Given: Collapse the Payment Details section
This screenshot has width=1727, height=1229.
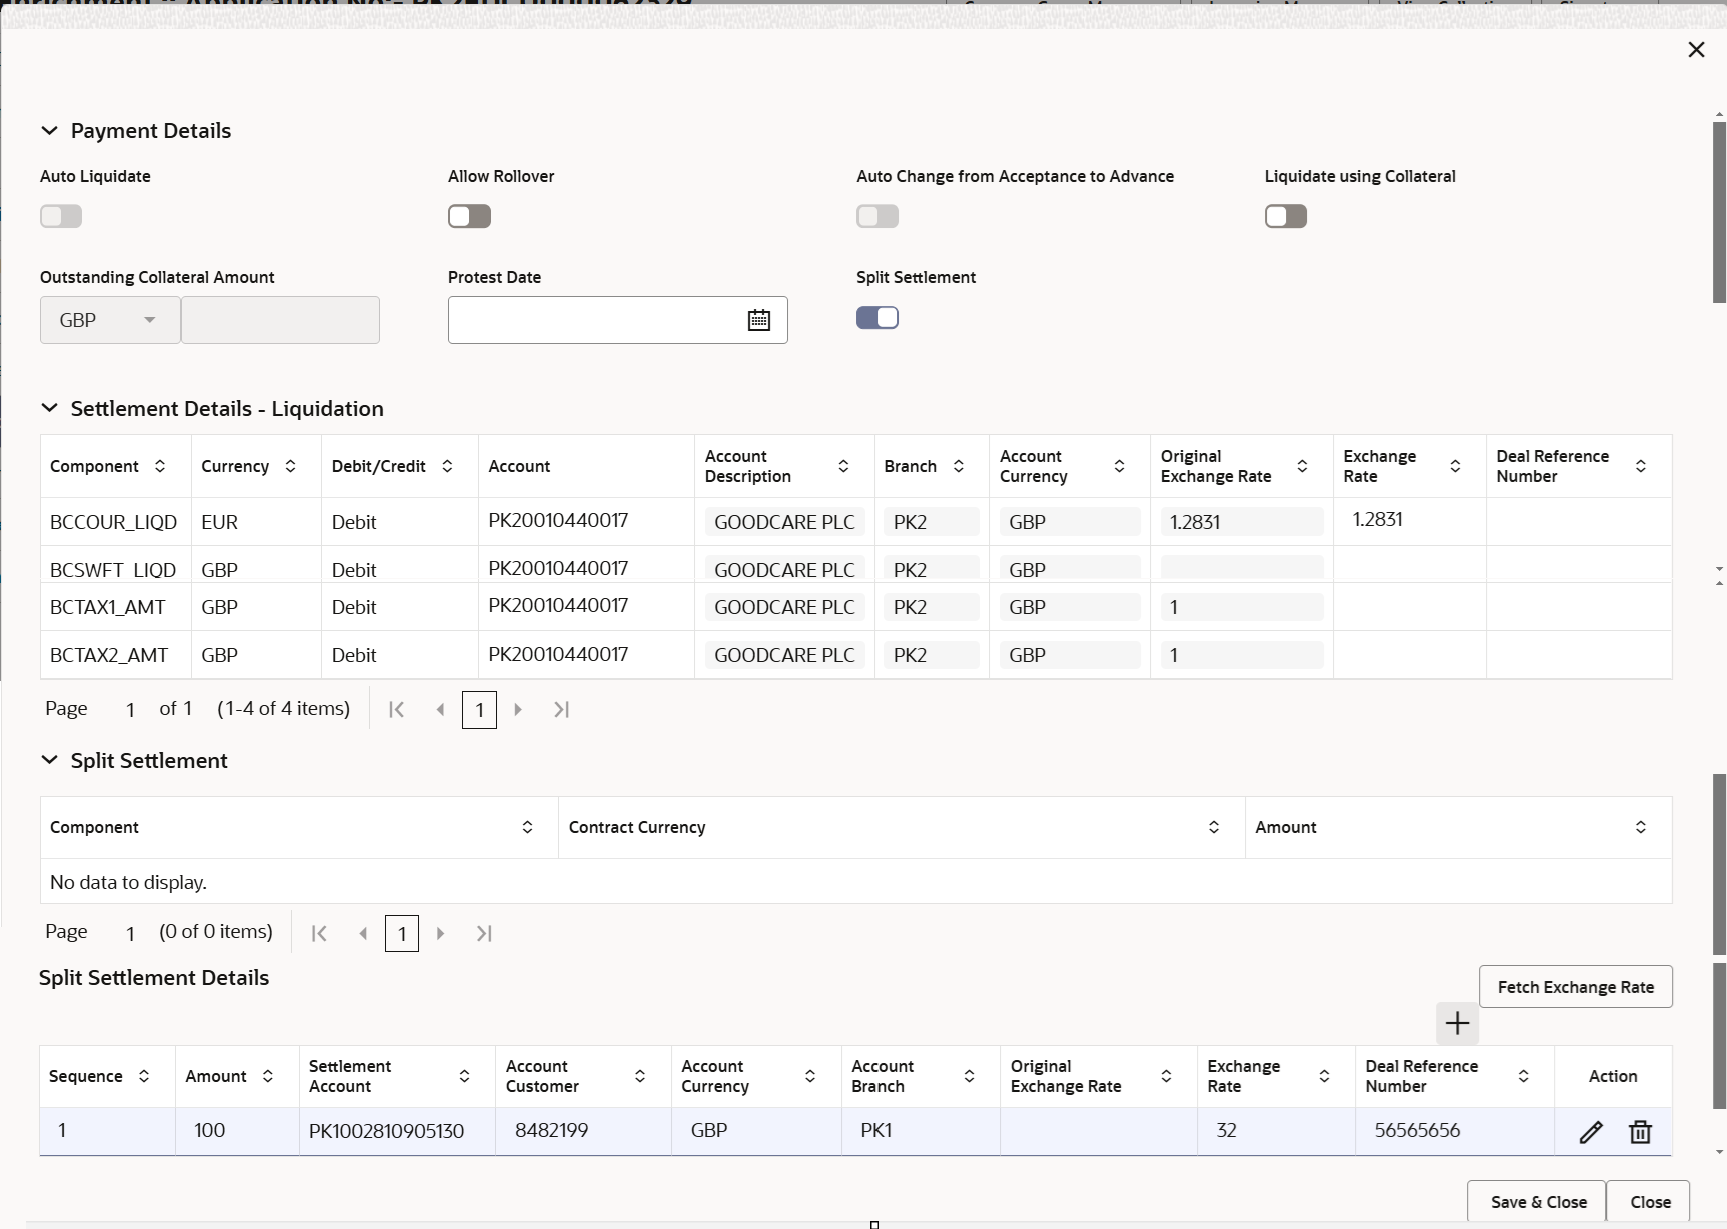Looking at the screenshot, I should click(50, 130).
